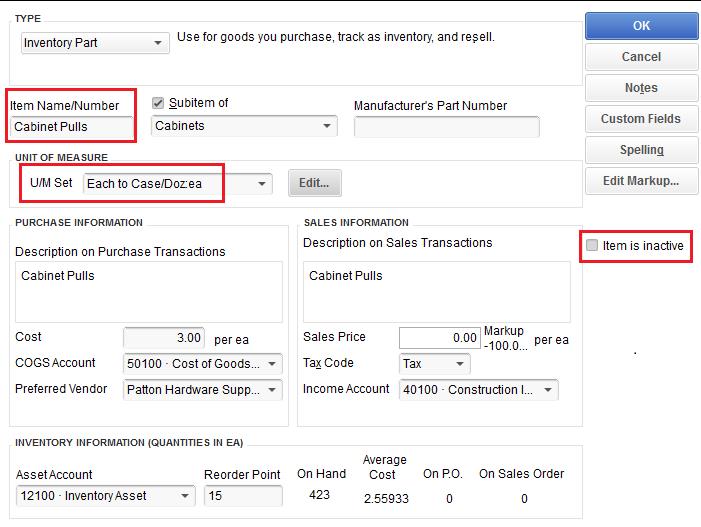Open the Preferred Vendor dropdown
Viewport: 701px width, 527px height.
click(x=273, y=390)
